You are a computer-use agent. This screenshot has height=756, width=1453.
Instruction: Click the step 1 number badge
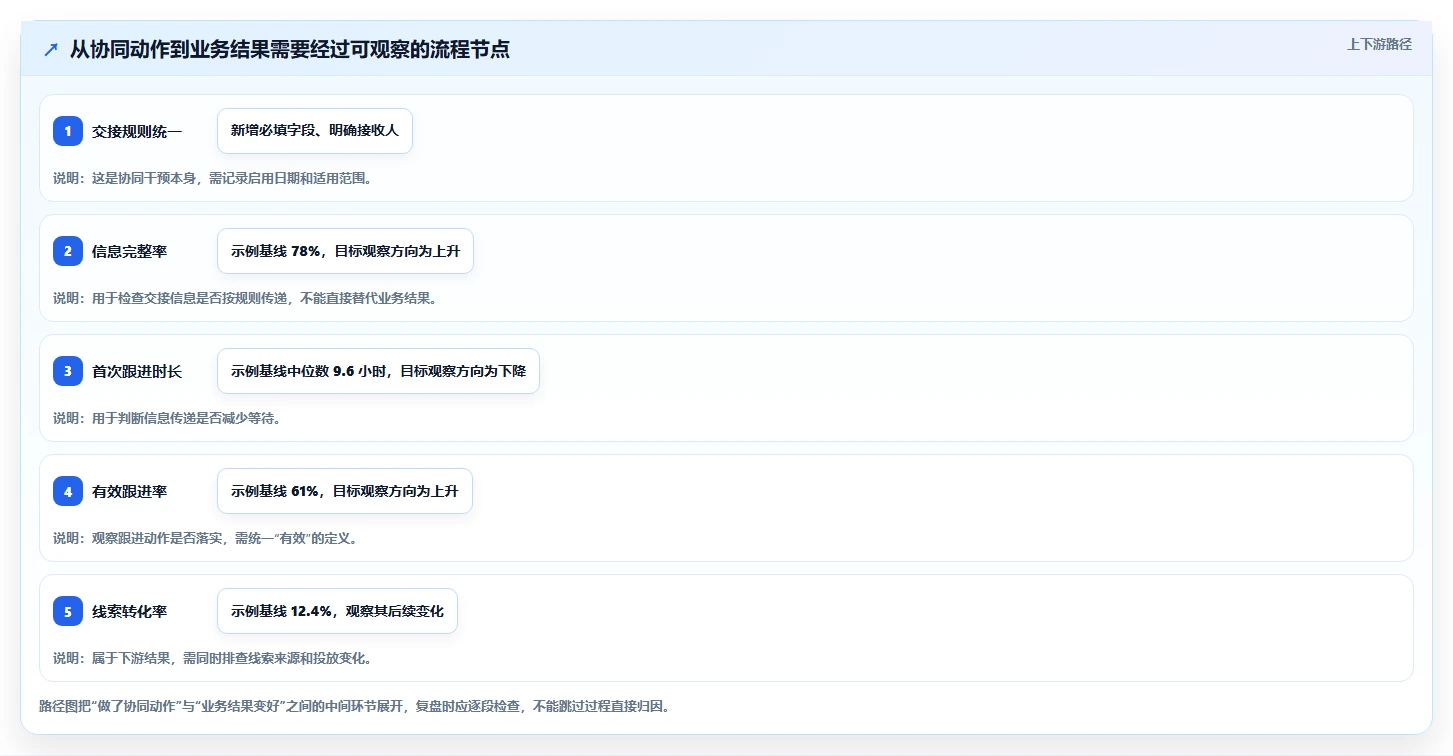[x=68, y=131]
